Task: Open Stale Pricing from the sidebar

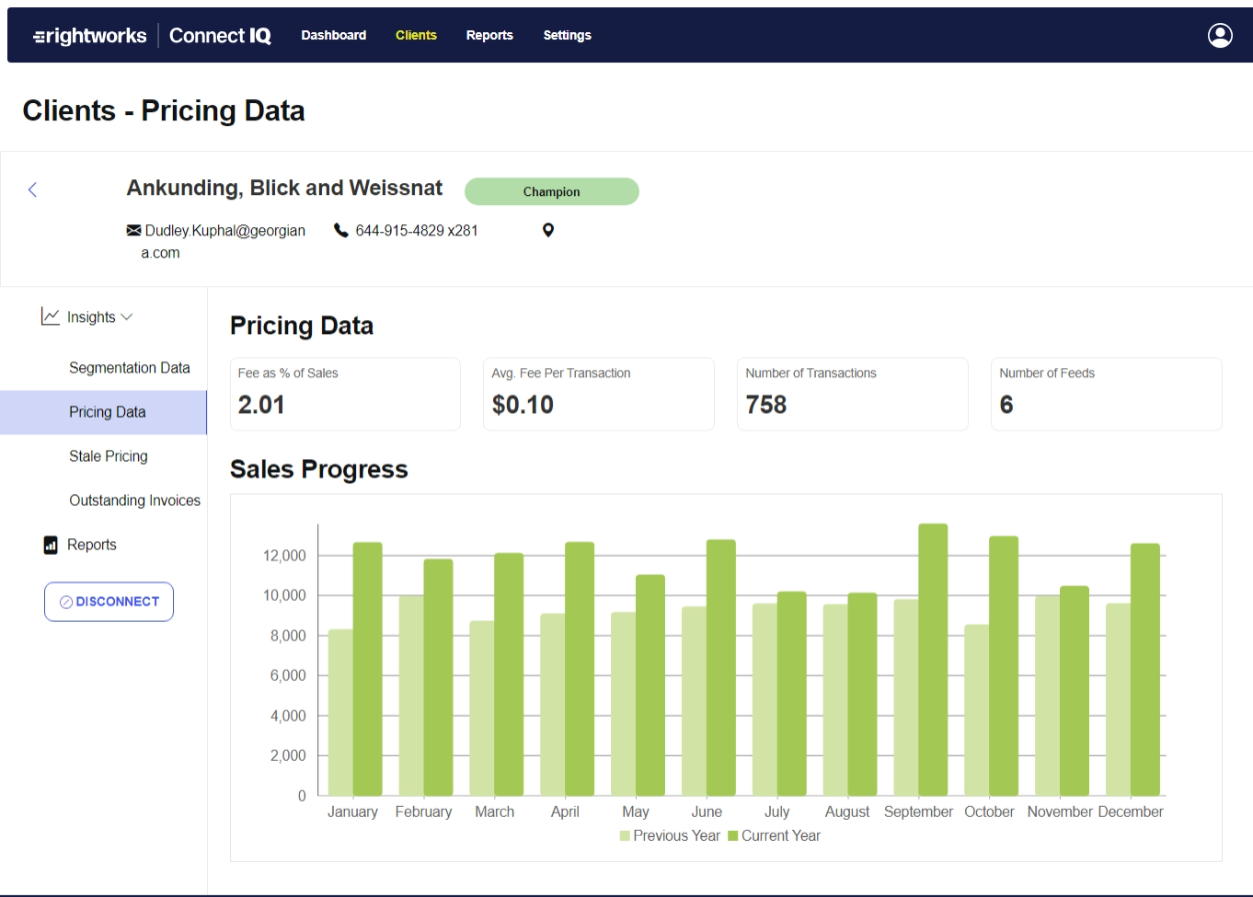Action: click(108, 456)
